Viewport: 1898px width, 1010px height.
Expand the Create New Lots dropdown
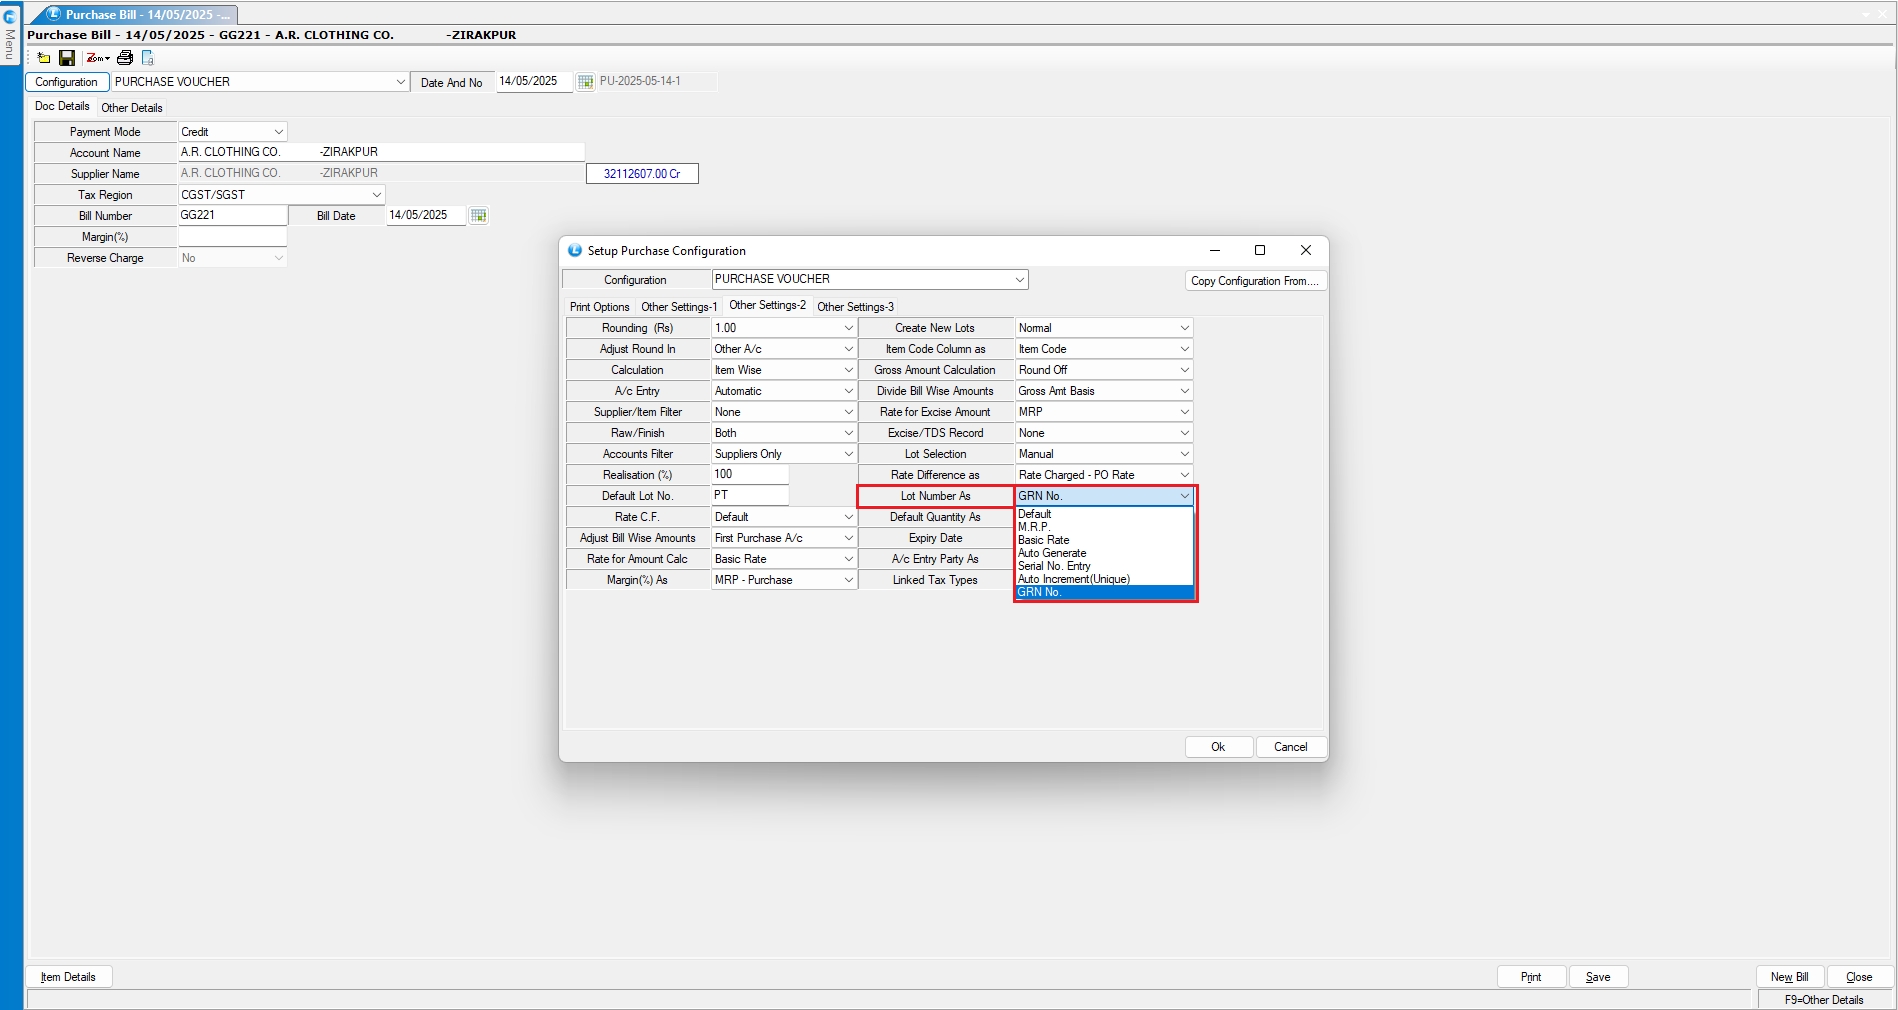pos(1184,328)
